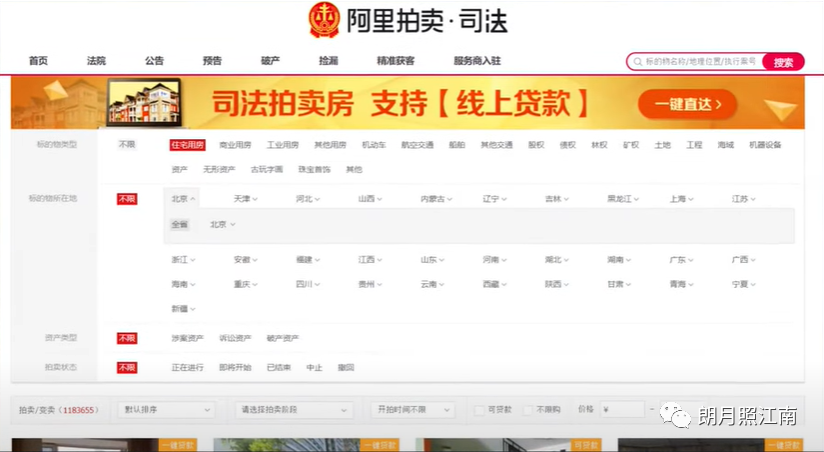Expand the 浙江 province dropdown

tap(183, 260)
